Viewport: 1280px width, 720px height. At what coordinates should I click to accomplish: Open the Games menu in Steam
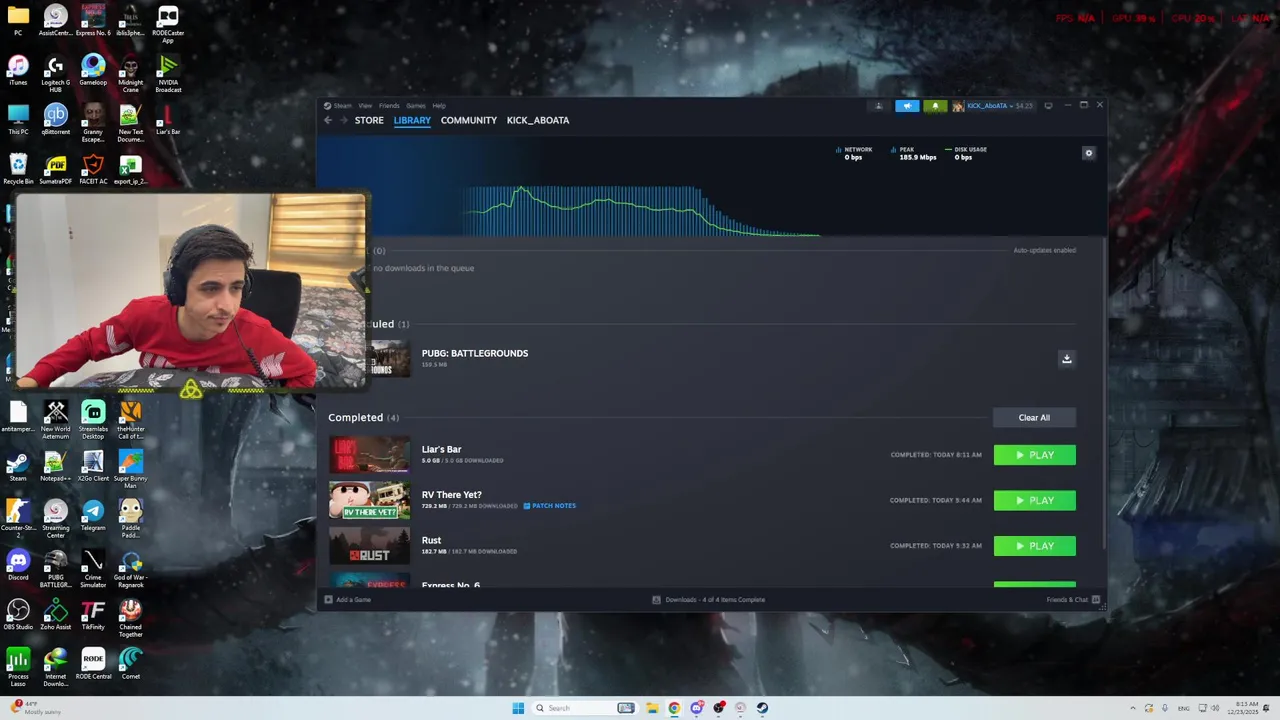(x=415, y=105)
